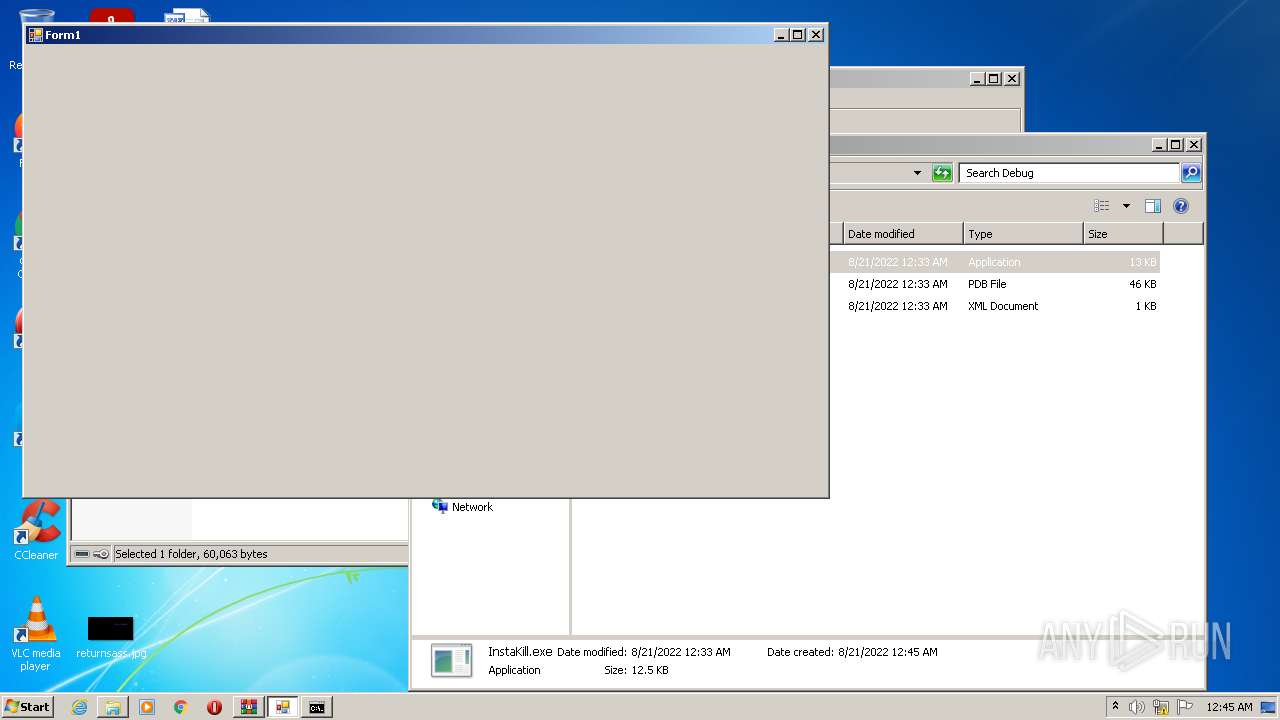Select the XML Document row
The height and width of the screenshot is (720, 1280).
pyautogui.click(x=995, y=306)
